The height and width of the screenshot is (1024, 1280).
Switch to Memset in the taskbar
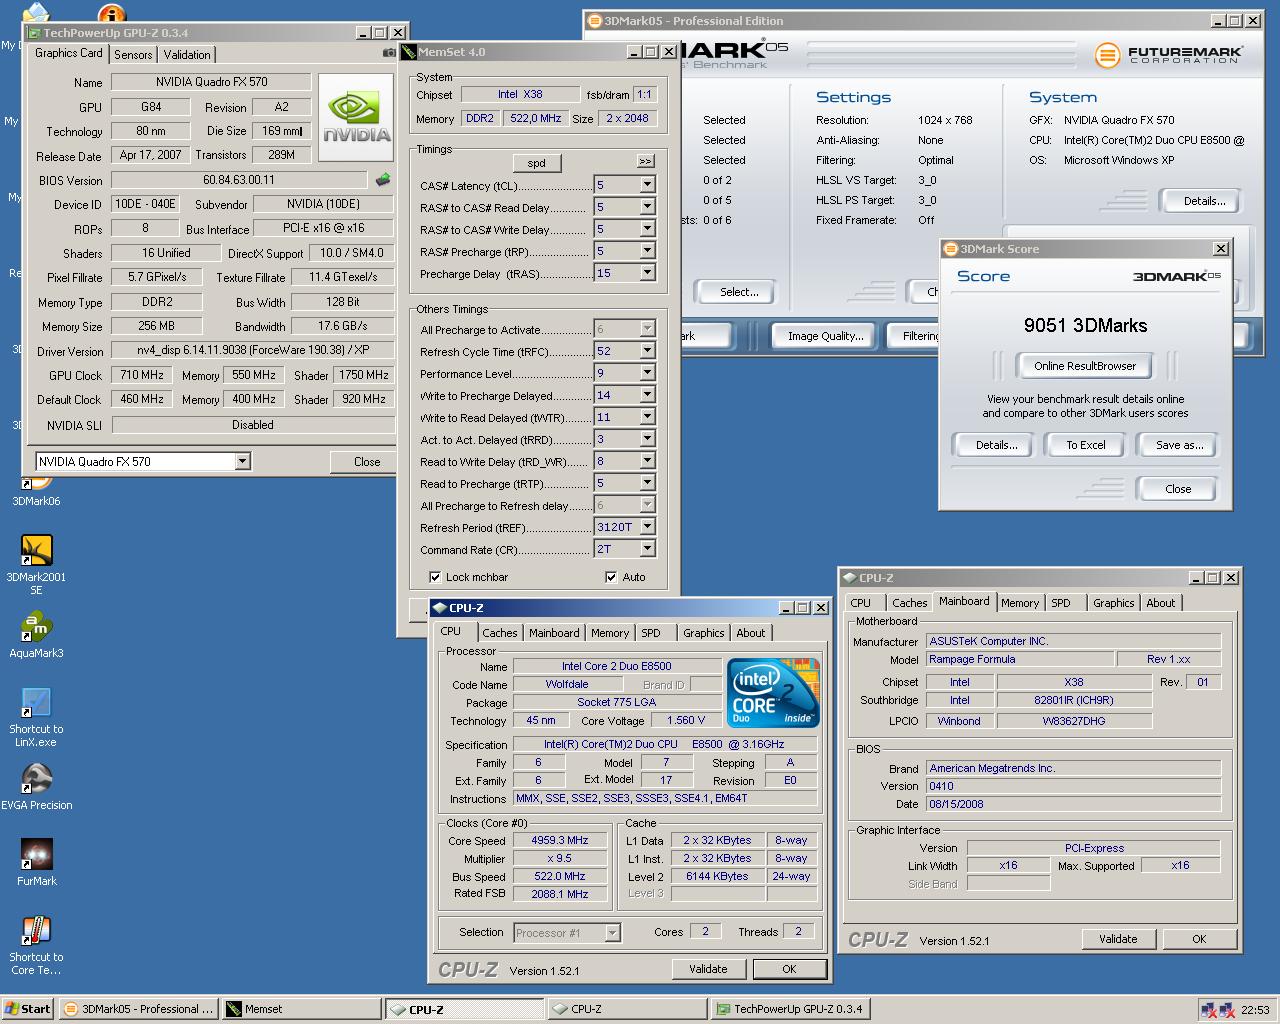pos(301,1009)
